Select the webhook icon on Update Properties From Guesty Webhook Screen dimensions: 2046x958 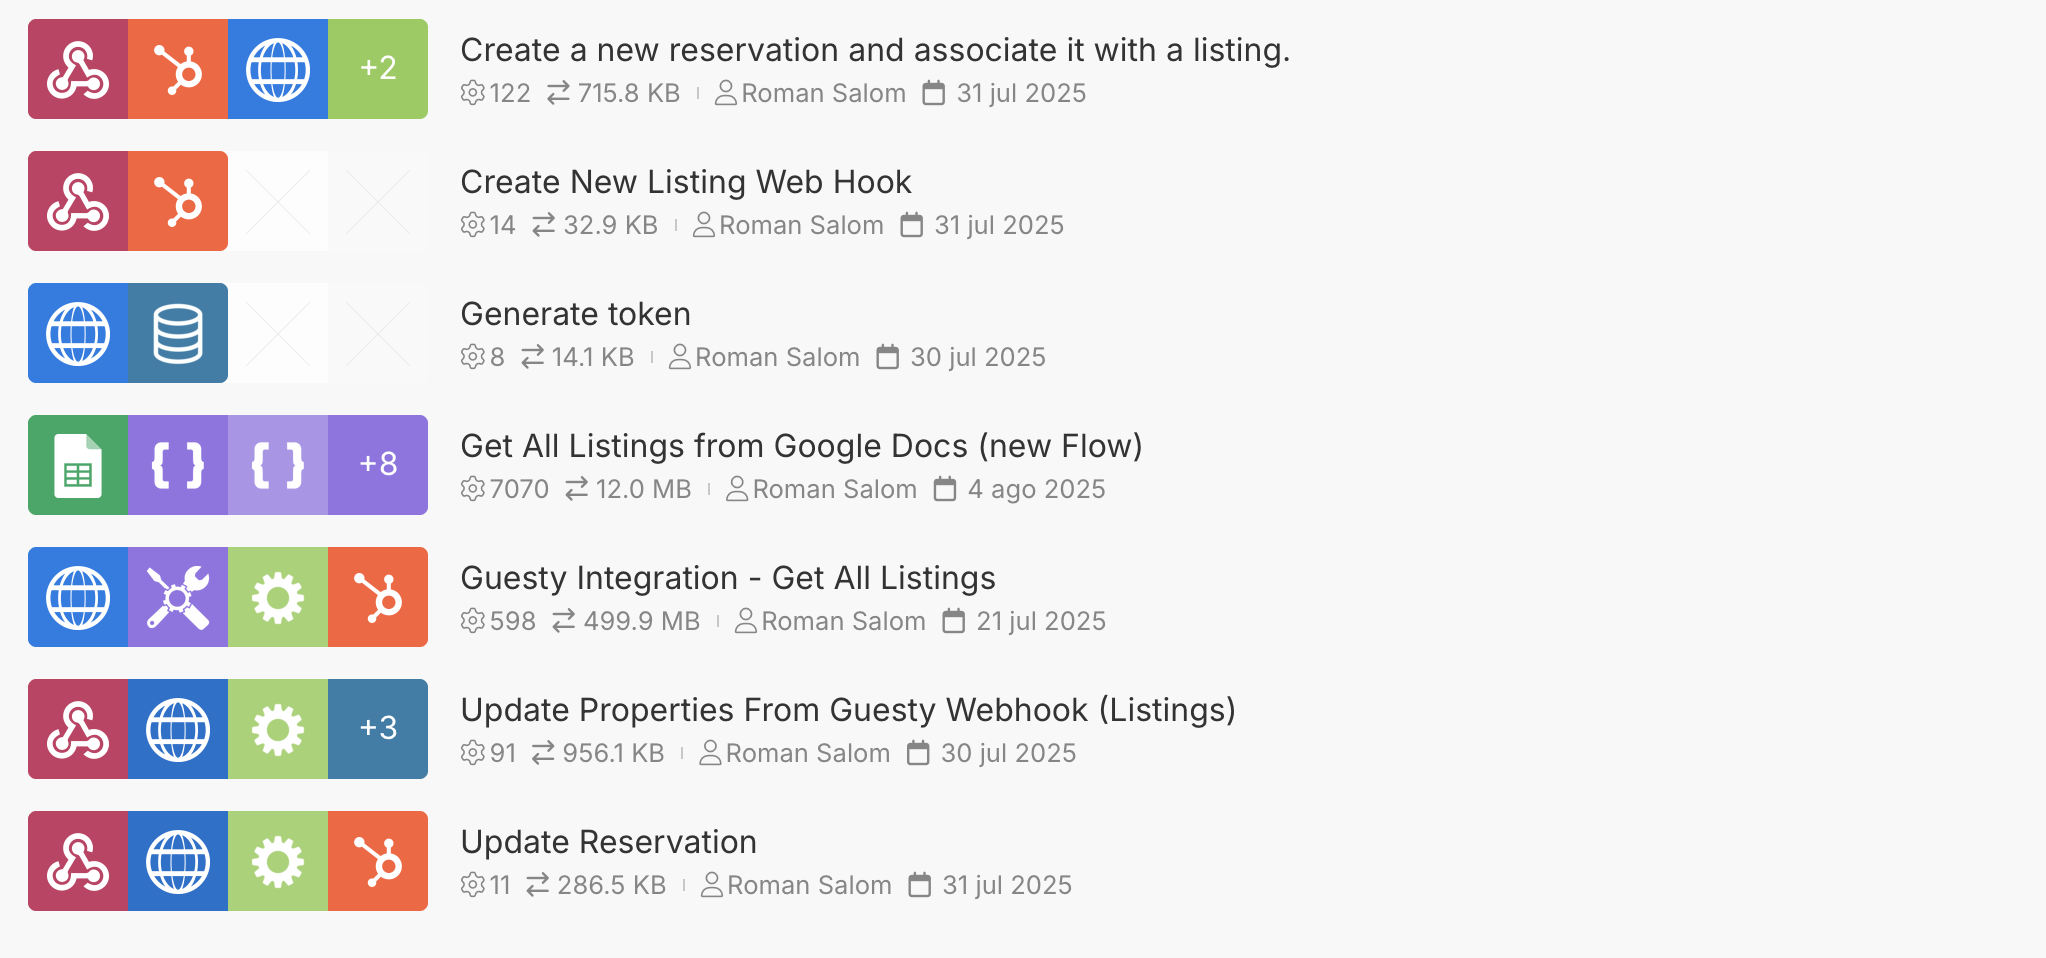point(78,729)
